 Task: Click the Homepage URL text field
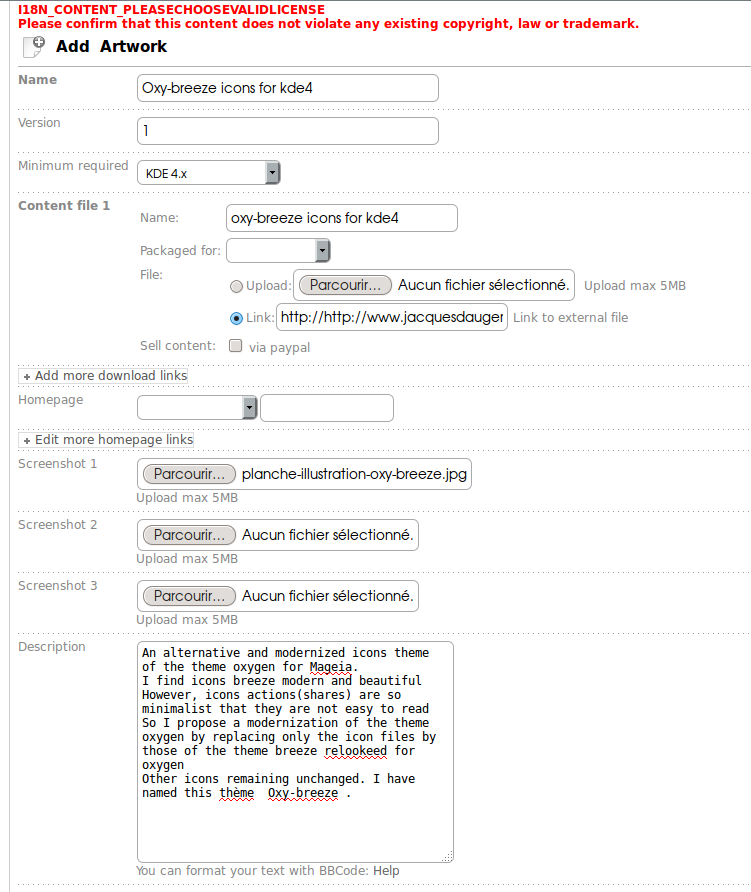(x=327, y=408)
